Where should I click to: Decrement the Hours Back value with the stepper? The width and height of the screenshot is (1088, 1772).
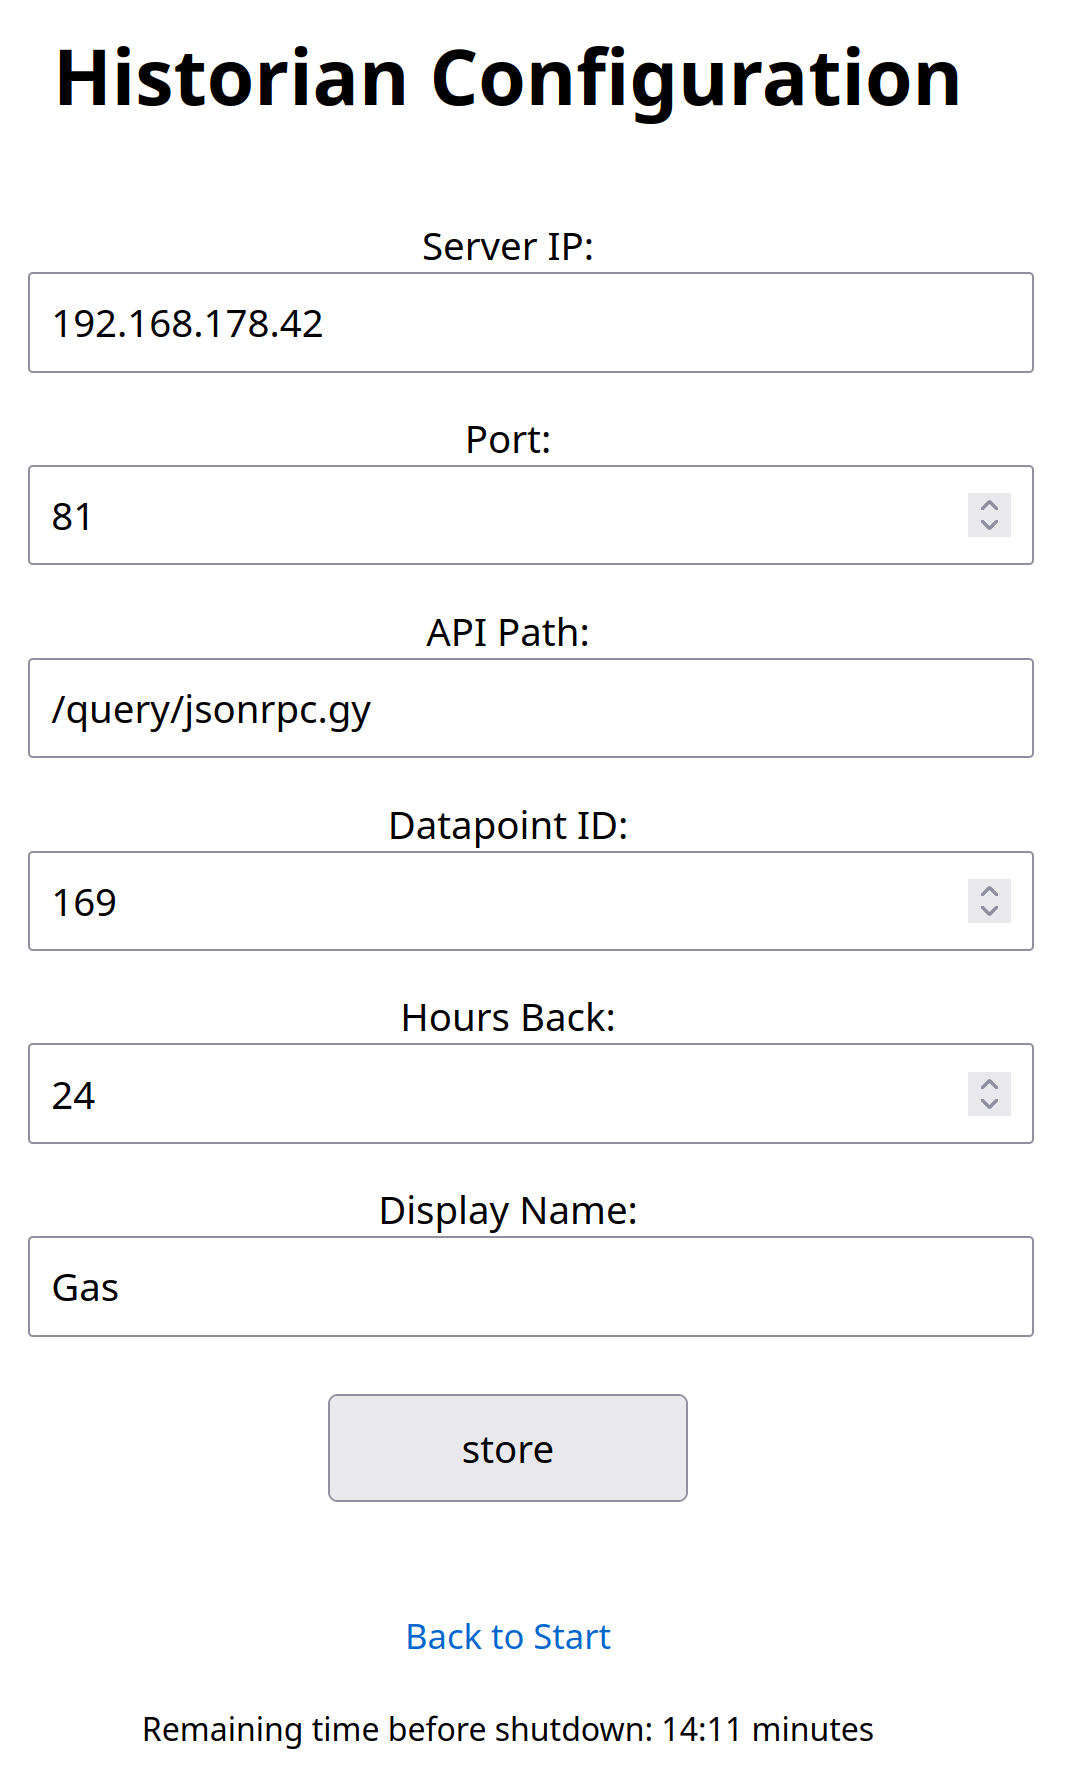click(989, 1103)
